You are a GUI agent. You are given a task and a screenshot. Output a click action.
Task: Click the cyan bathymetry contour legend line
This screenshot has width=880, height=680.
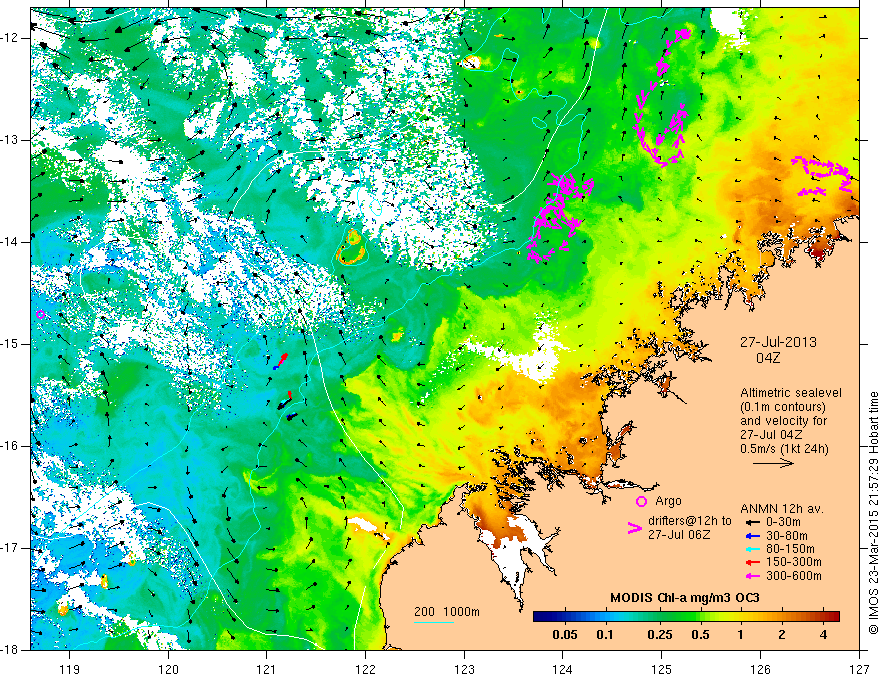click(x=434, y=622)
